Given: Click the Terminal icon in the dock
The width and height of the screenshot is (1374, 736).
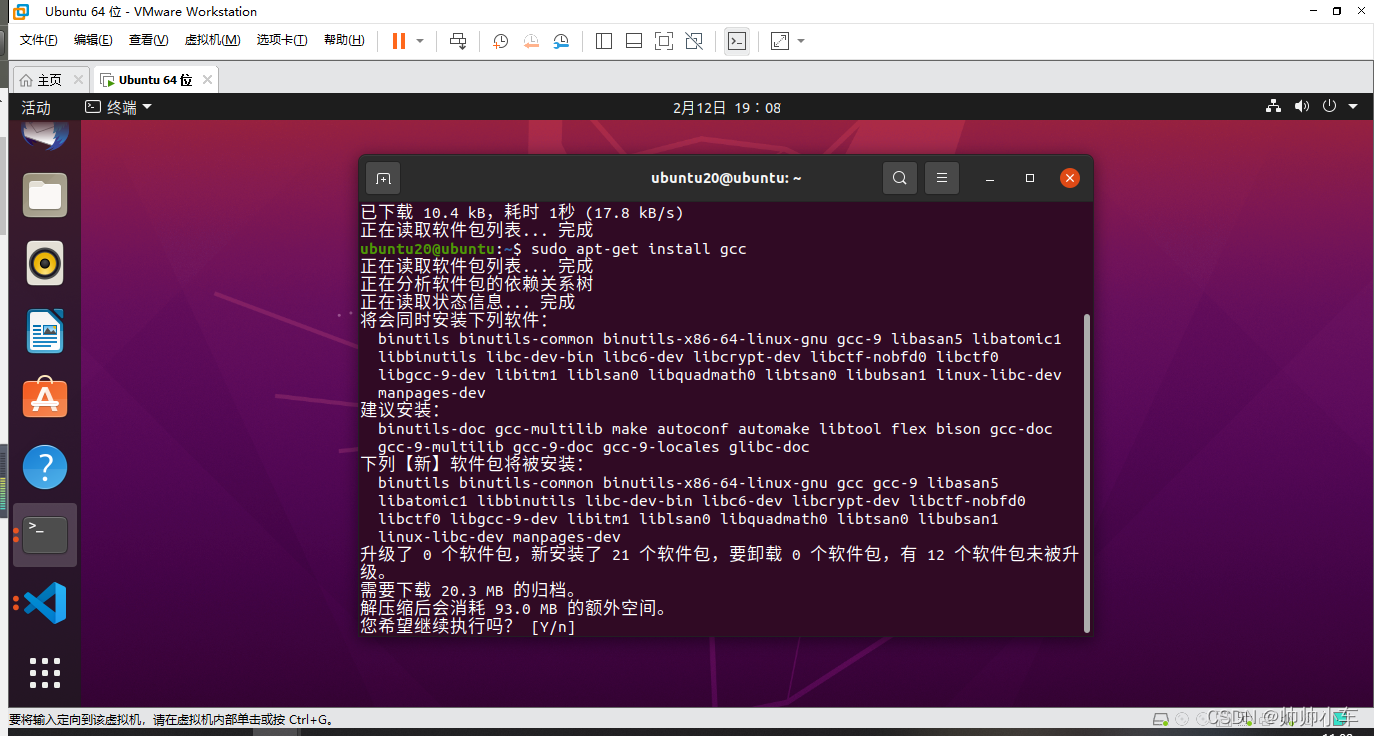Looking at the screenshot, I should click(45, 535).
